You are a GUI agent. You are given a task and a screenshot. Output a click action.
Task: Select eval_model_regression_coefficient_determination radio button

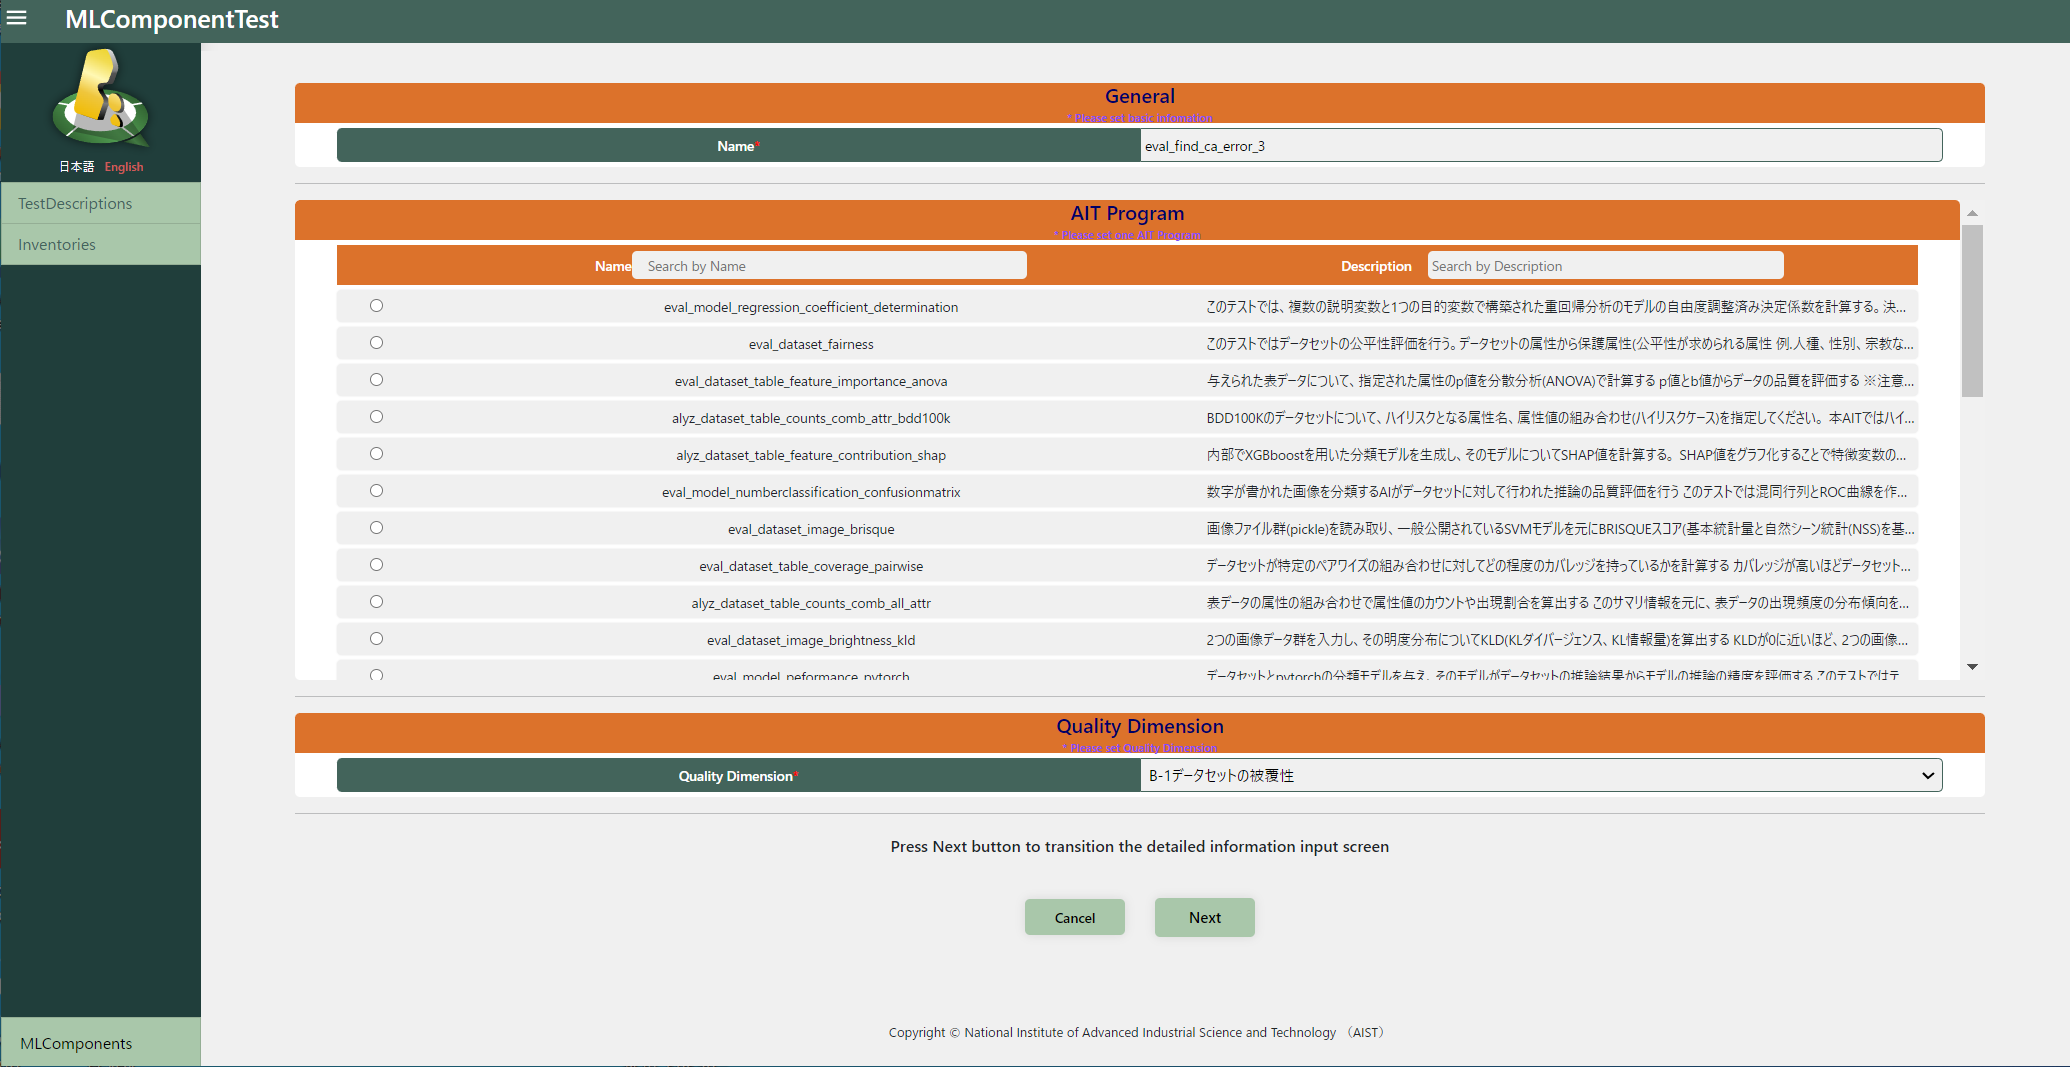pos(376,306)
